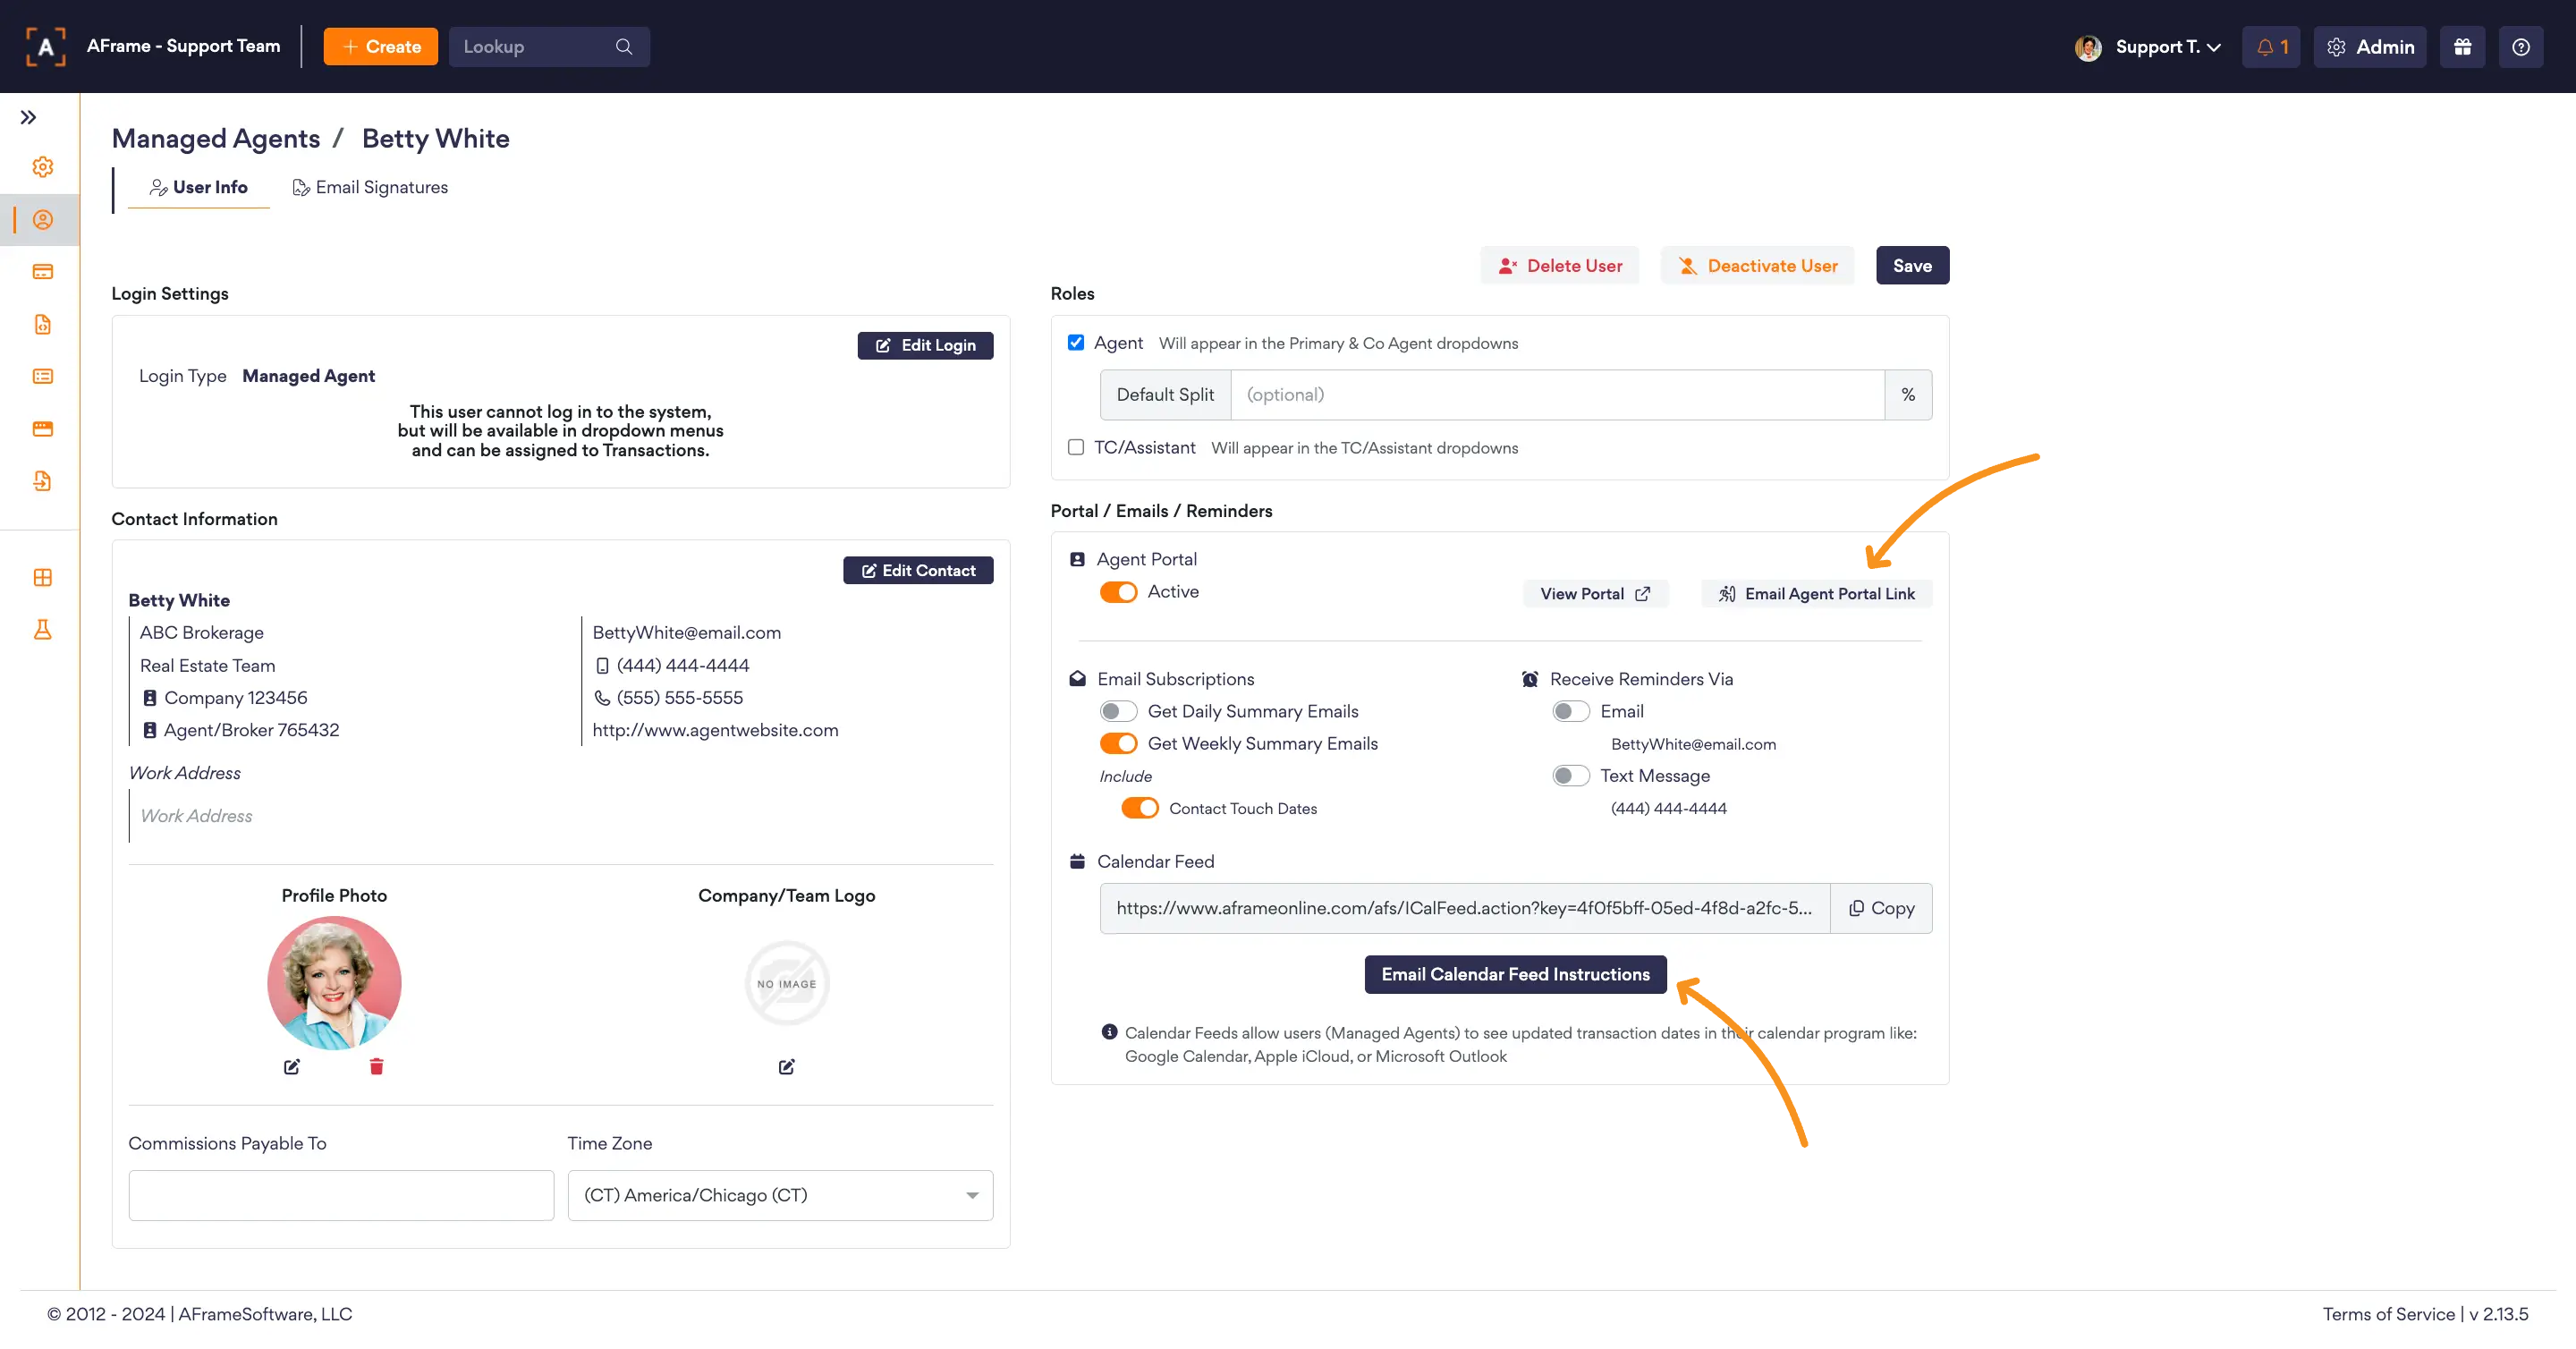Click Email Calendar Feed Instructions button
This screenshot has width=2576, height=1349.
point(1515,974)
